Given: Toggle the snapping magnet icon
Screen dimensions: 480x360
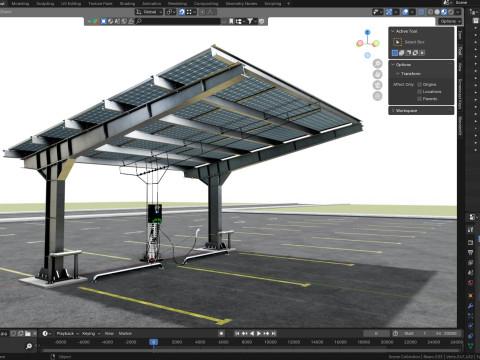Looking at the screenshot, I should coord(182,12).
